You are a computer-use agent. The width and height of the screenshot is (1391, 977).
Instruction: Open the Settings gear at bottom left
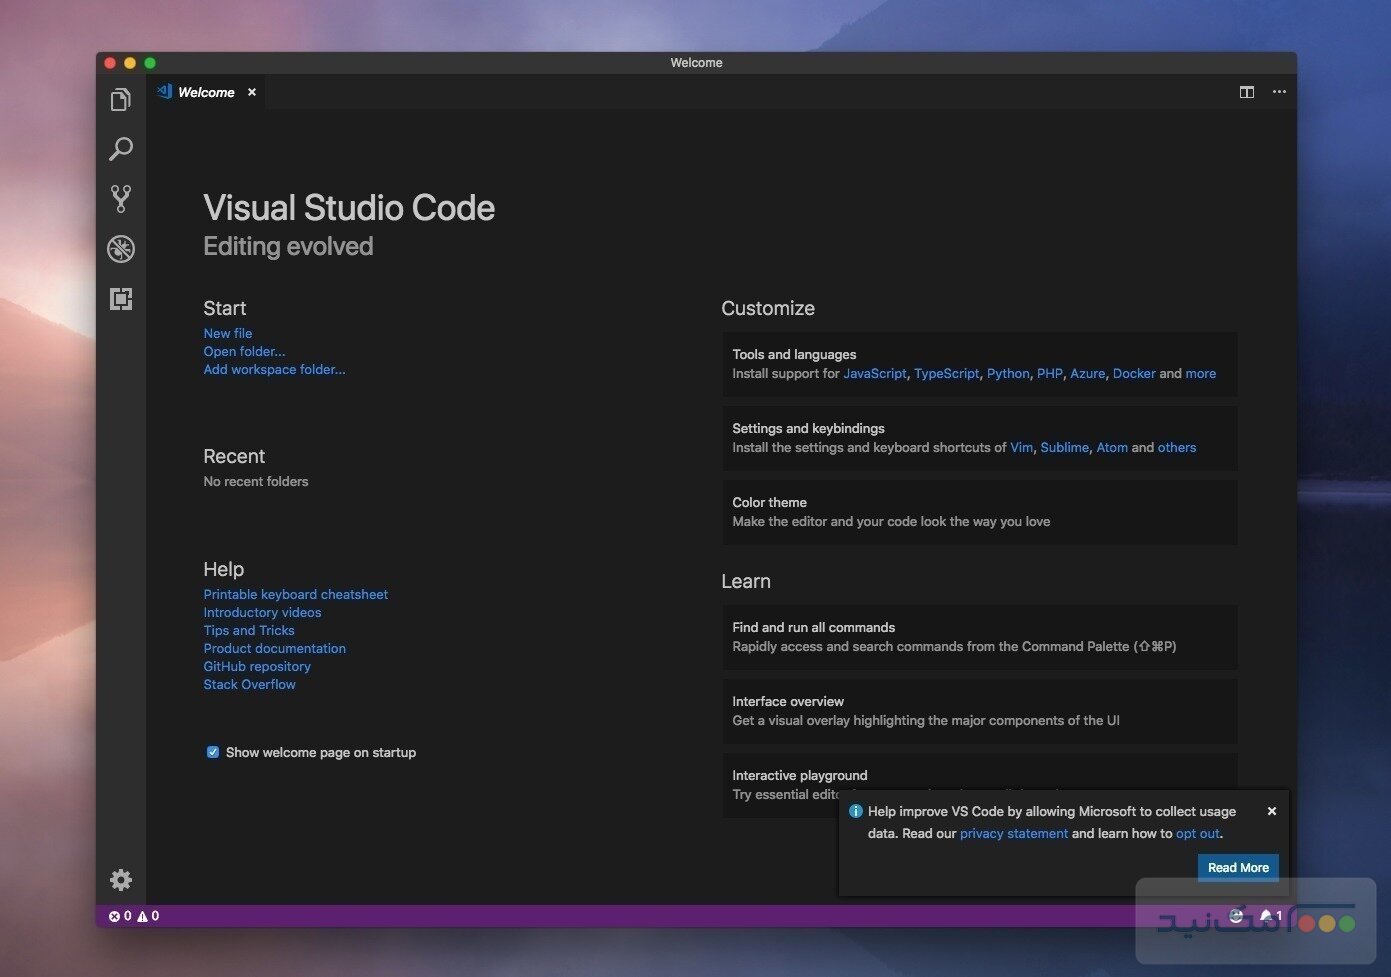pos(120,879)
